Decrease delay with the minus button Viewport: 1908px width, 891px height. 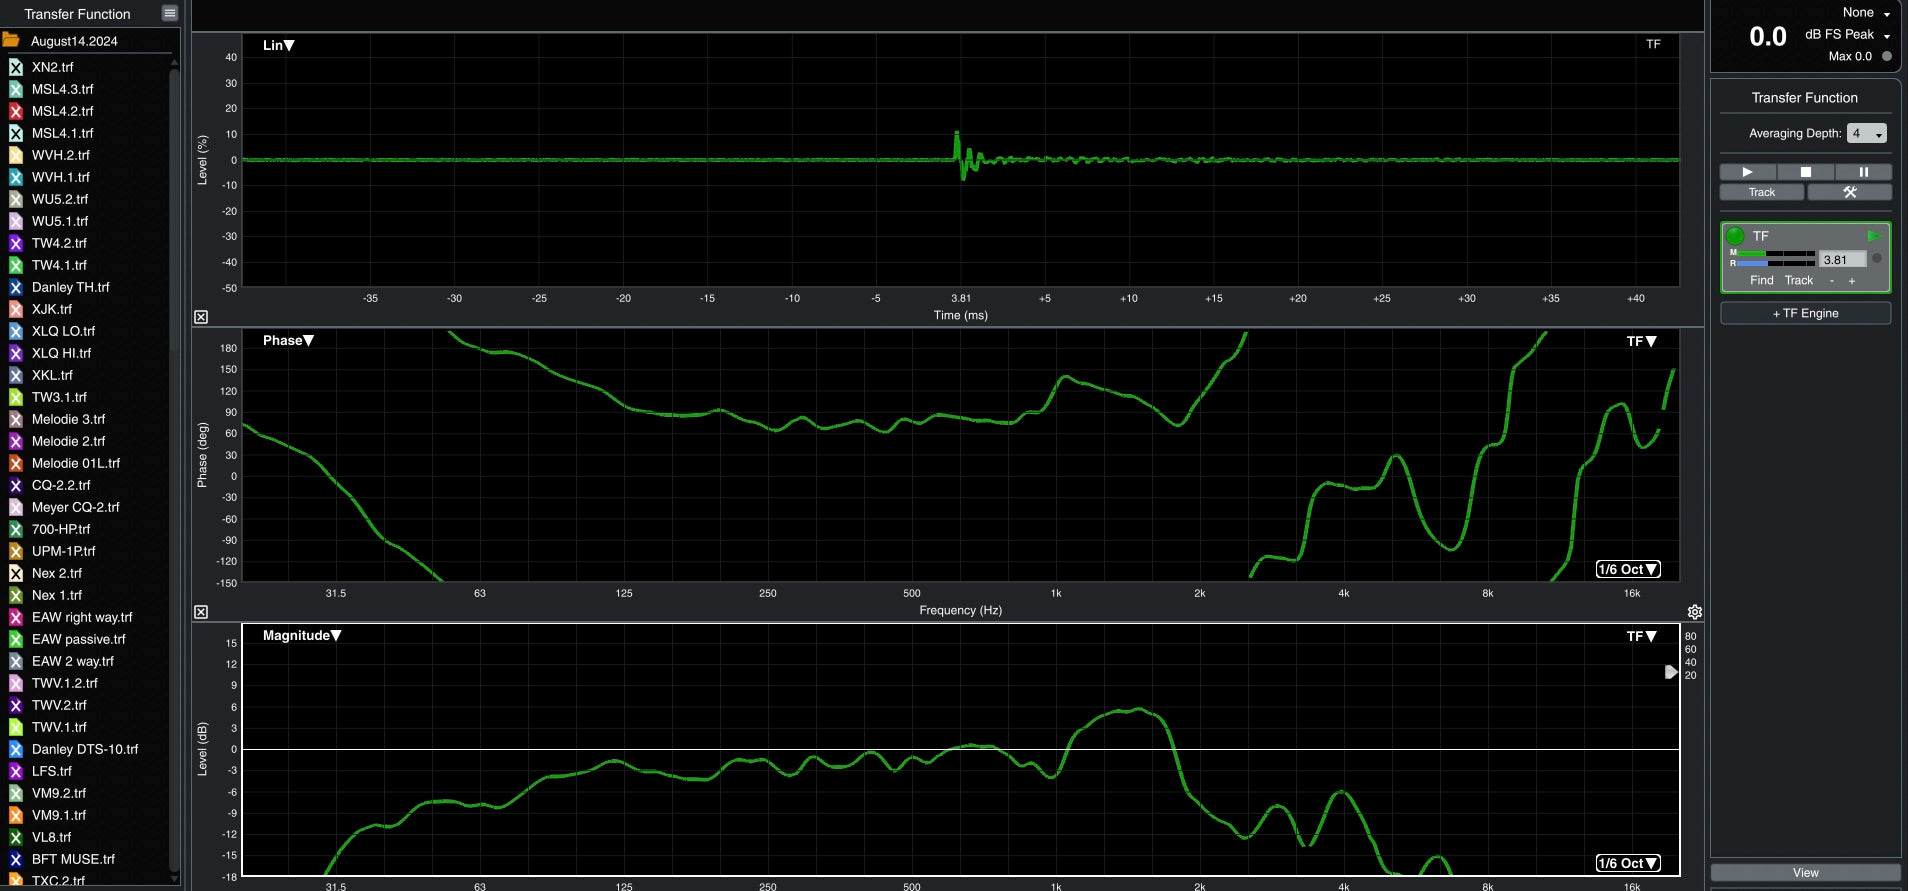(x=1832, y=281)
